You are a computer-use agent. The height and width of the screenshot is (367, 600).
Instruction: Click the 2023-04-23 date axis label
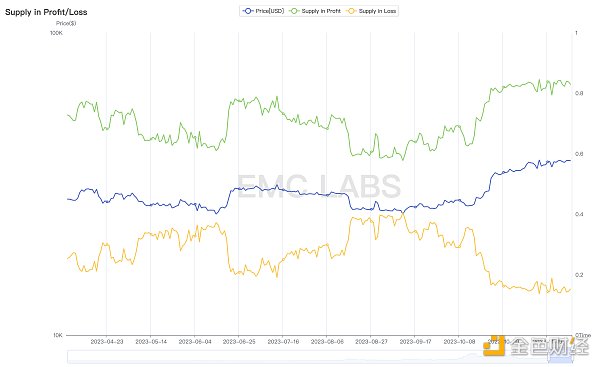point(107,341)
